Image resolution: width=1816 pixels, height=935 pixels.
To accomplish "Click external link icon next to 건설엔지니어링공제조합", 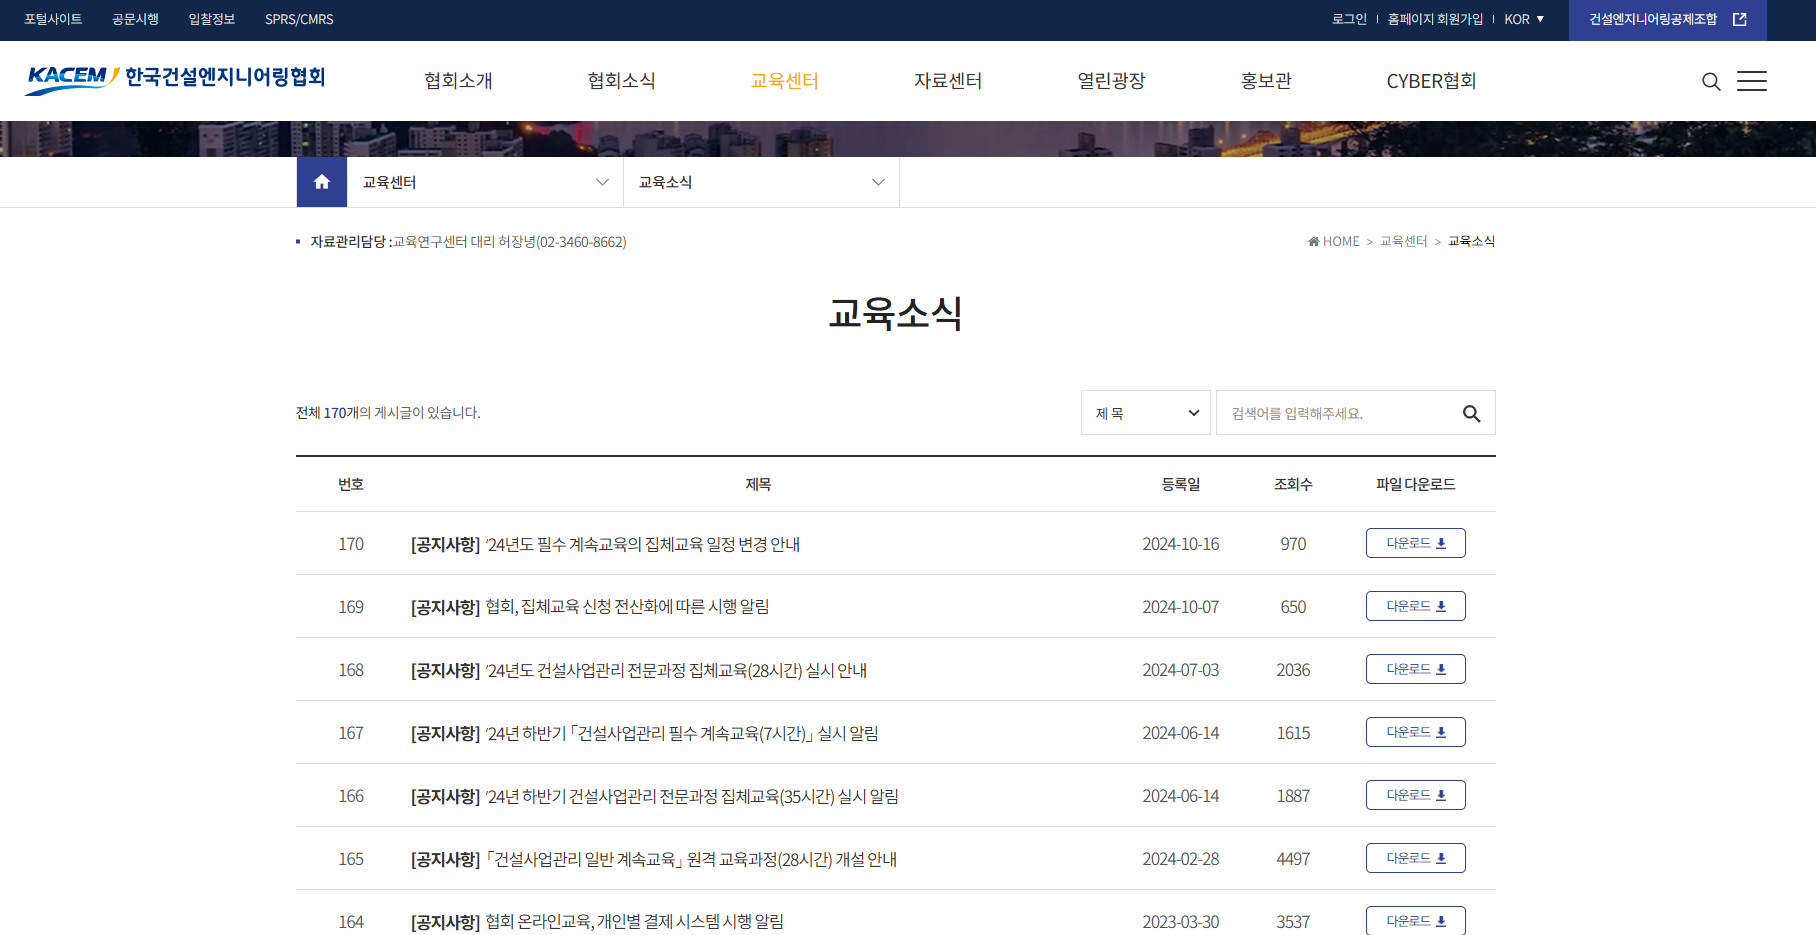I will (1740, 19).
